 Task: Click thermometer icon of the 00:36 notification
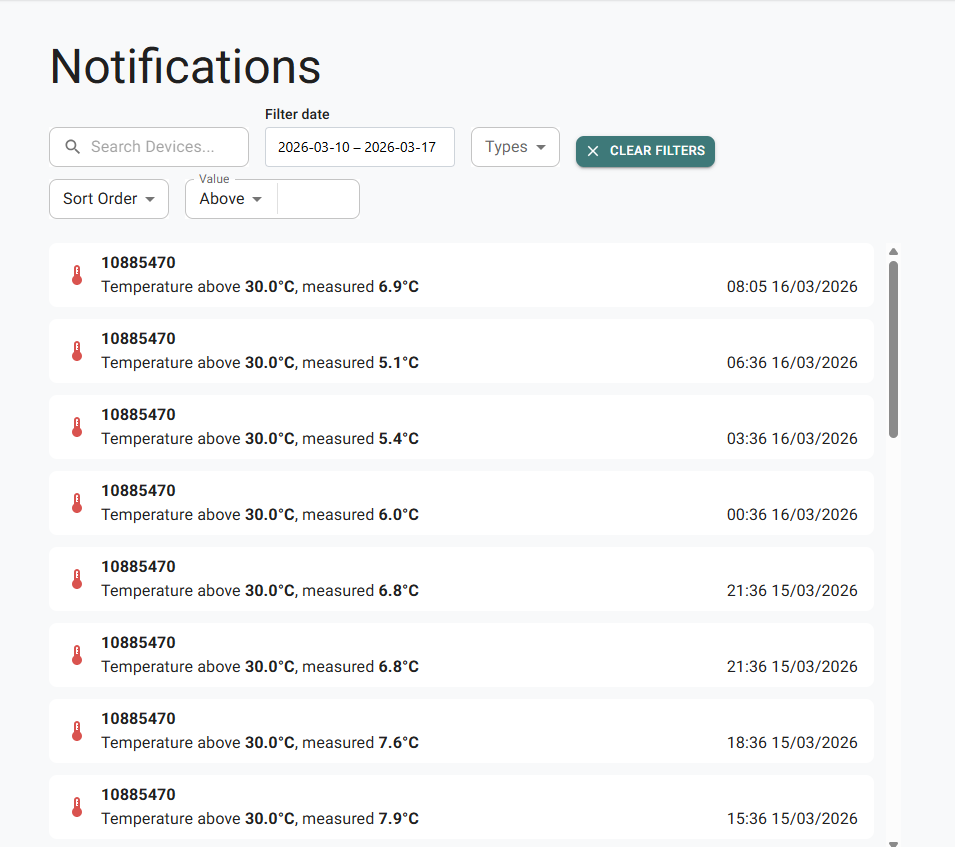(77, 503)
